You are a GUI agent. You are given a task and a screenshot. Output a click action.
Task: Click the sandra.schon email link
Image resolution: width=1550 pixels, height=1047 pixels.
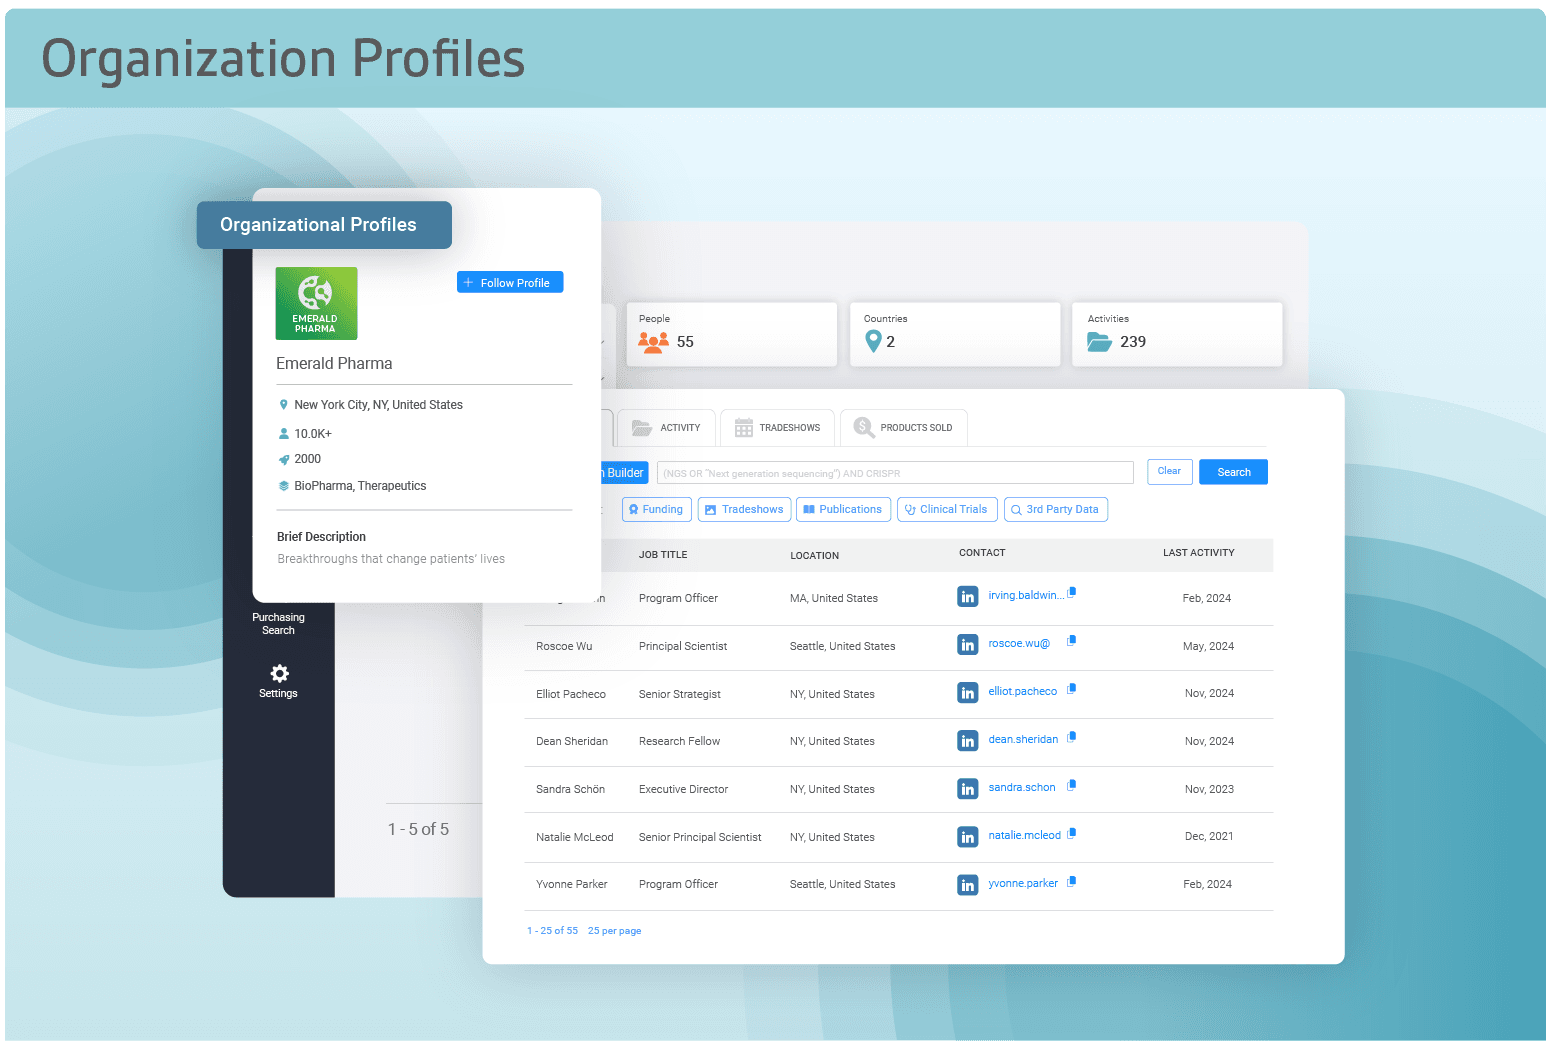click(1022, 787)
